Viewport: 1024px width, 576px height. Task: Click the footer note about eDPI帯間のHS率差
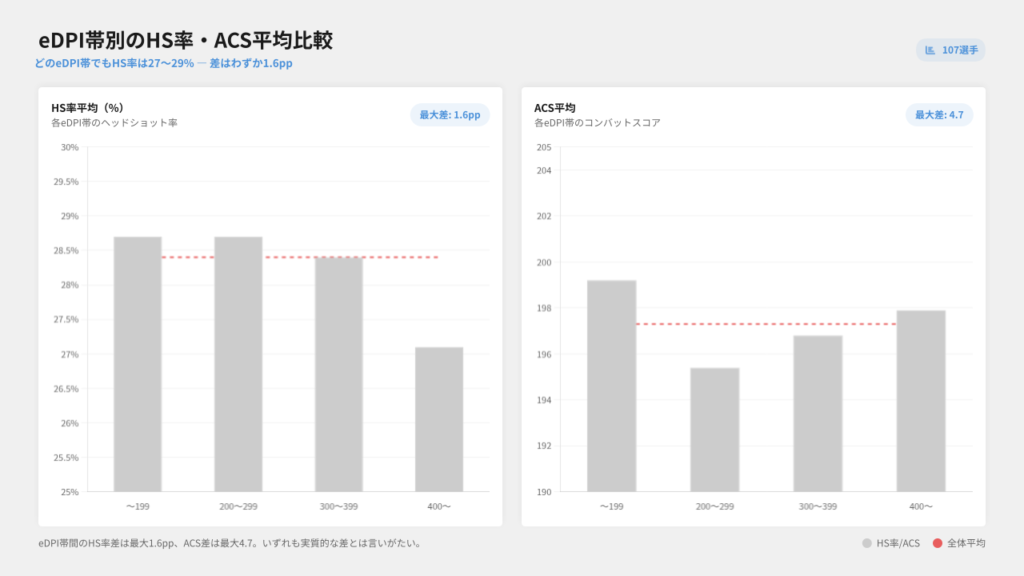click(229, 544)
